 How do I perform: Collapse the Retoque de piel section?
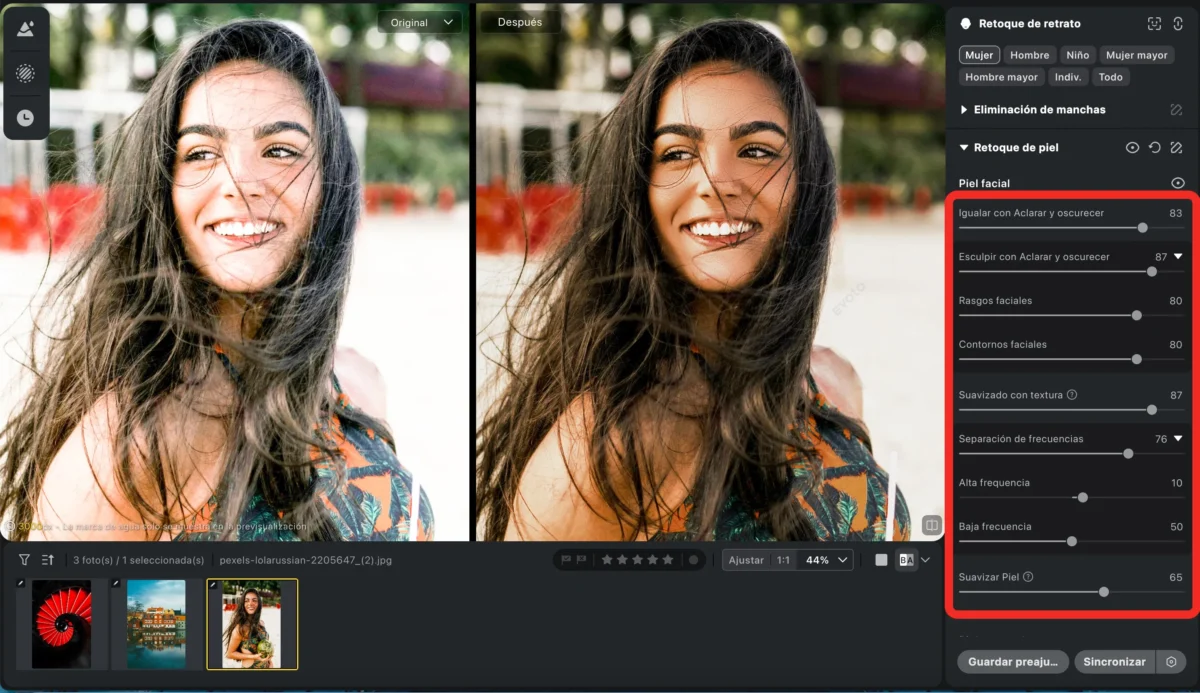(x=964, y=148)
